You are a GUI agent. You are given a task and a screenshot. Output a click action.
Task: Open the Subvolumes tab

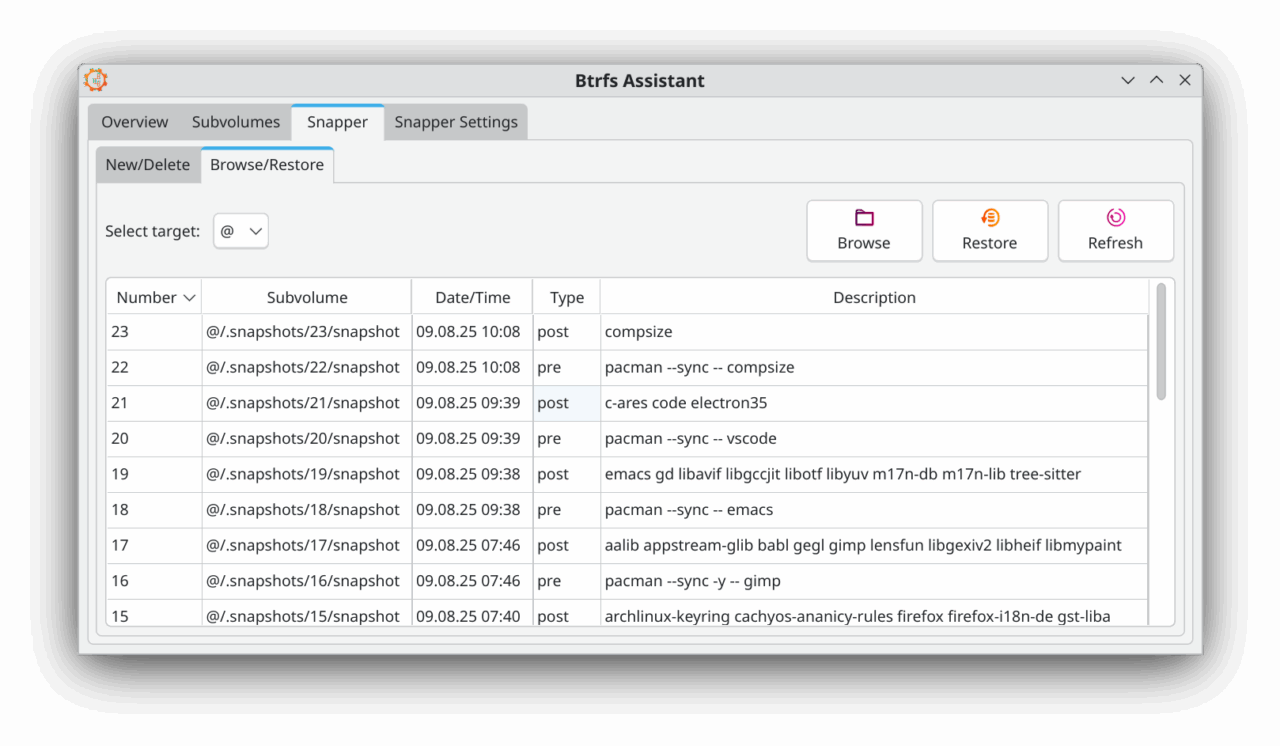click(236, 122)
